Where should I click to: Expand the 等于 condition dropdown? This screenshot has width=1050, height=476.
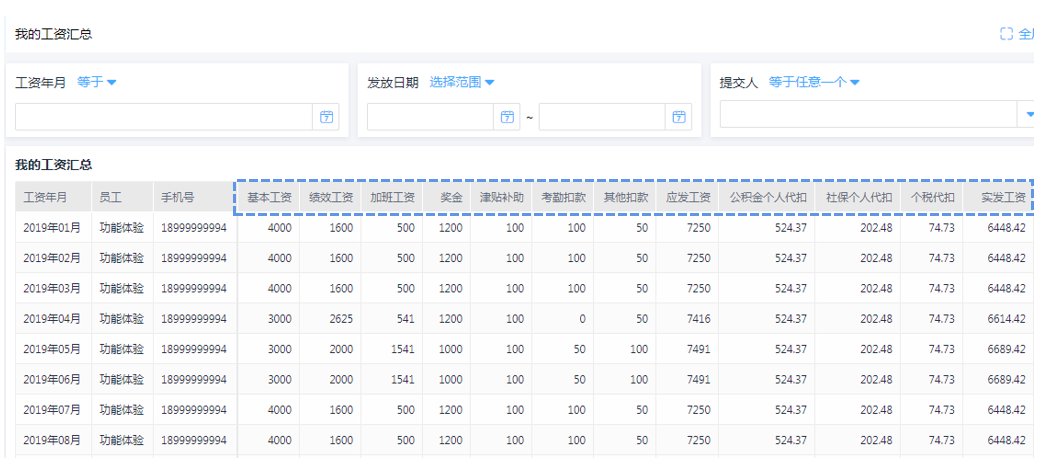[x=97, y=82]
